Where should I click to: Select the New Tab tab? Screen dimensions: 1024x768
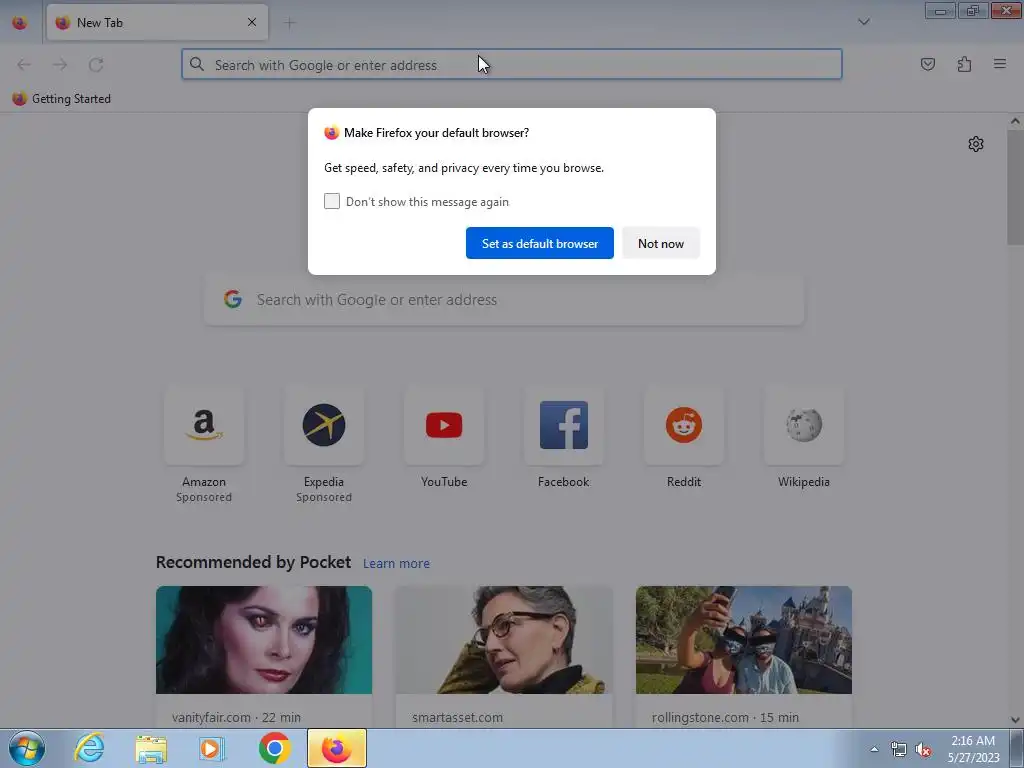tap(157, 22)
